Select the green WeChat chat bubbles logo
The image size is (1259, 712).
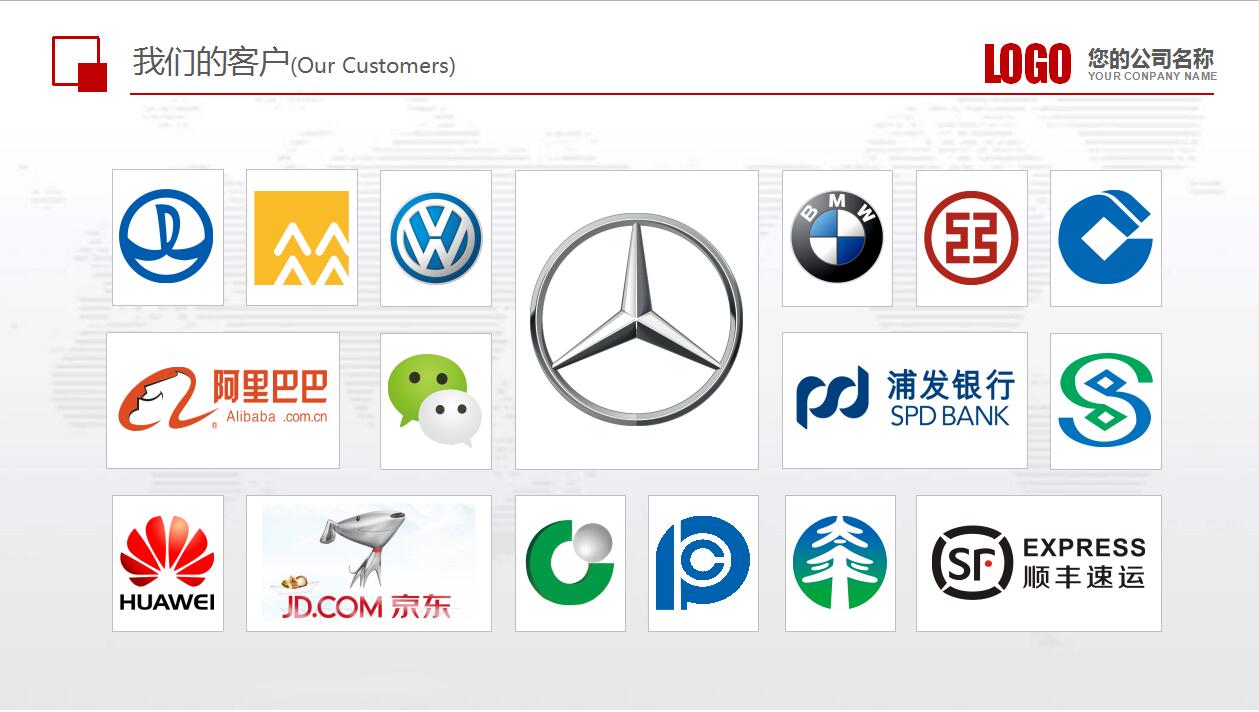[435, 401]
